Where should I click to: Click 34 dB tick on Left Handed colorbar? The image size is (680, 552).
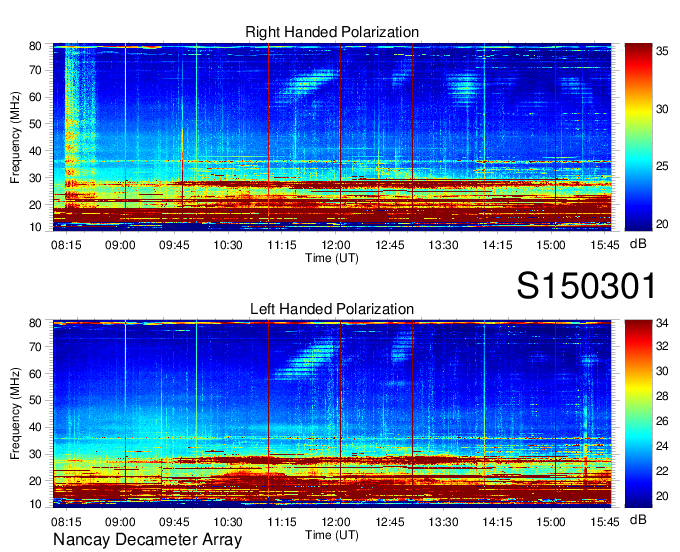(662, 323)
